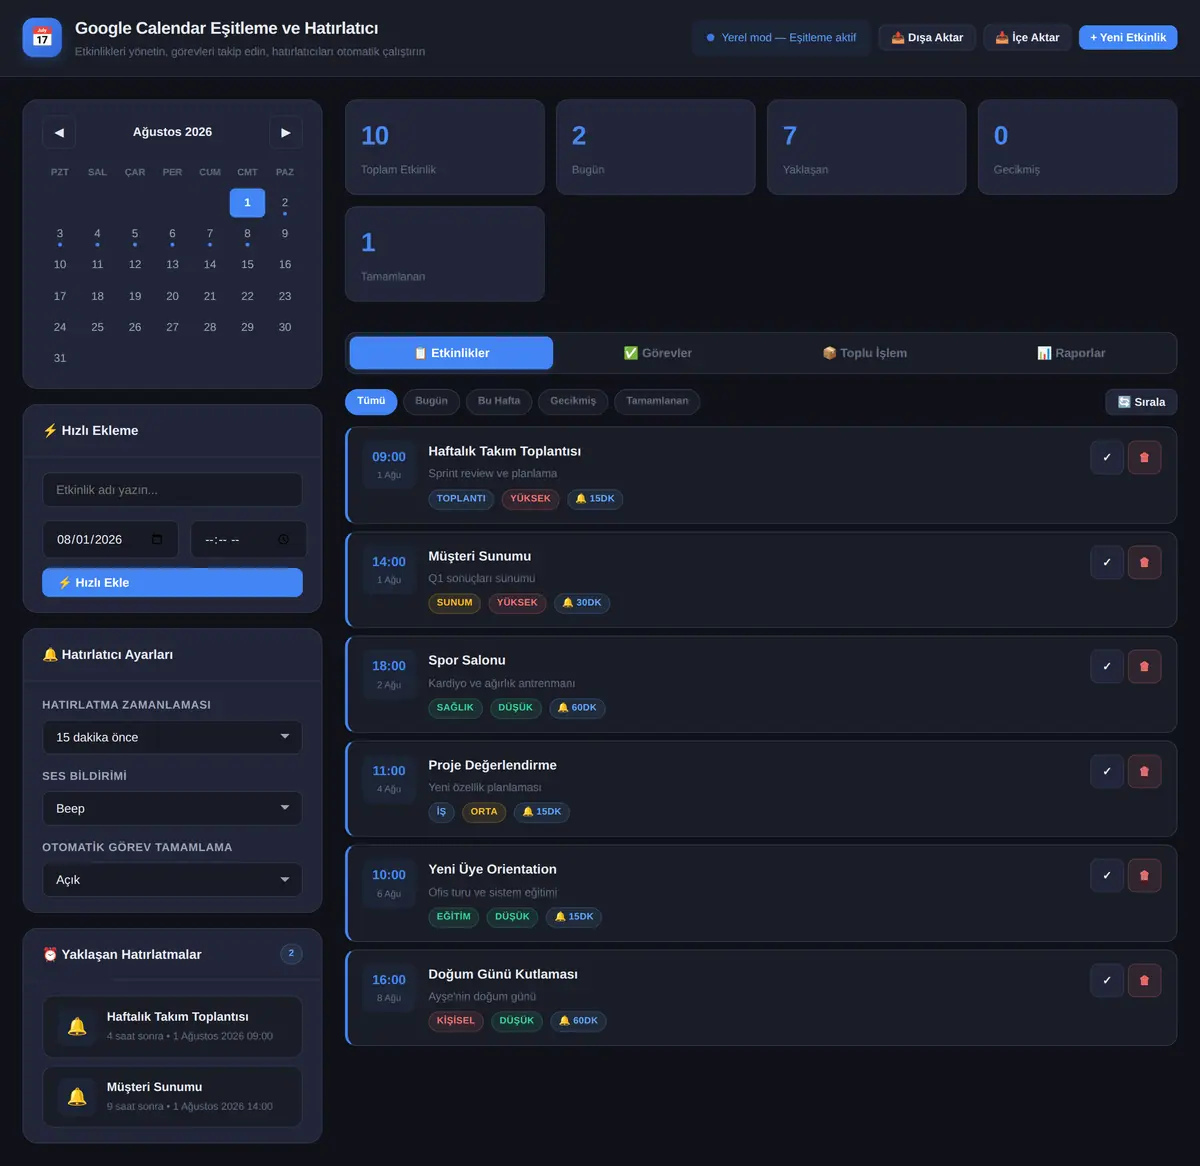Viewport: 1200px width, 1166px height.
Task: Delete Haftalık Takım Toplantısı event
Action: point(1145,457)
